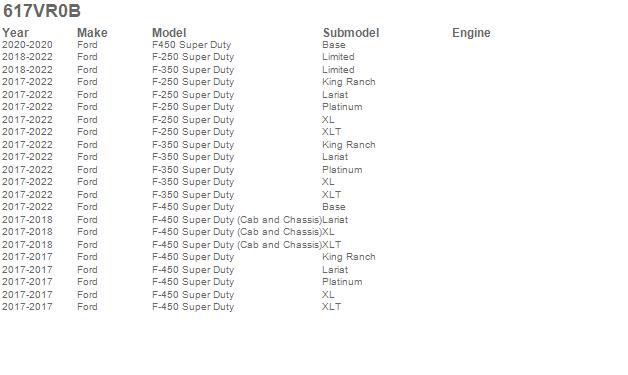628x375 pixels.
Task: Click the XLT submodel cell in the last row
Action: point(332,307)
